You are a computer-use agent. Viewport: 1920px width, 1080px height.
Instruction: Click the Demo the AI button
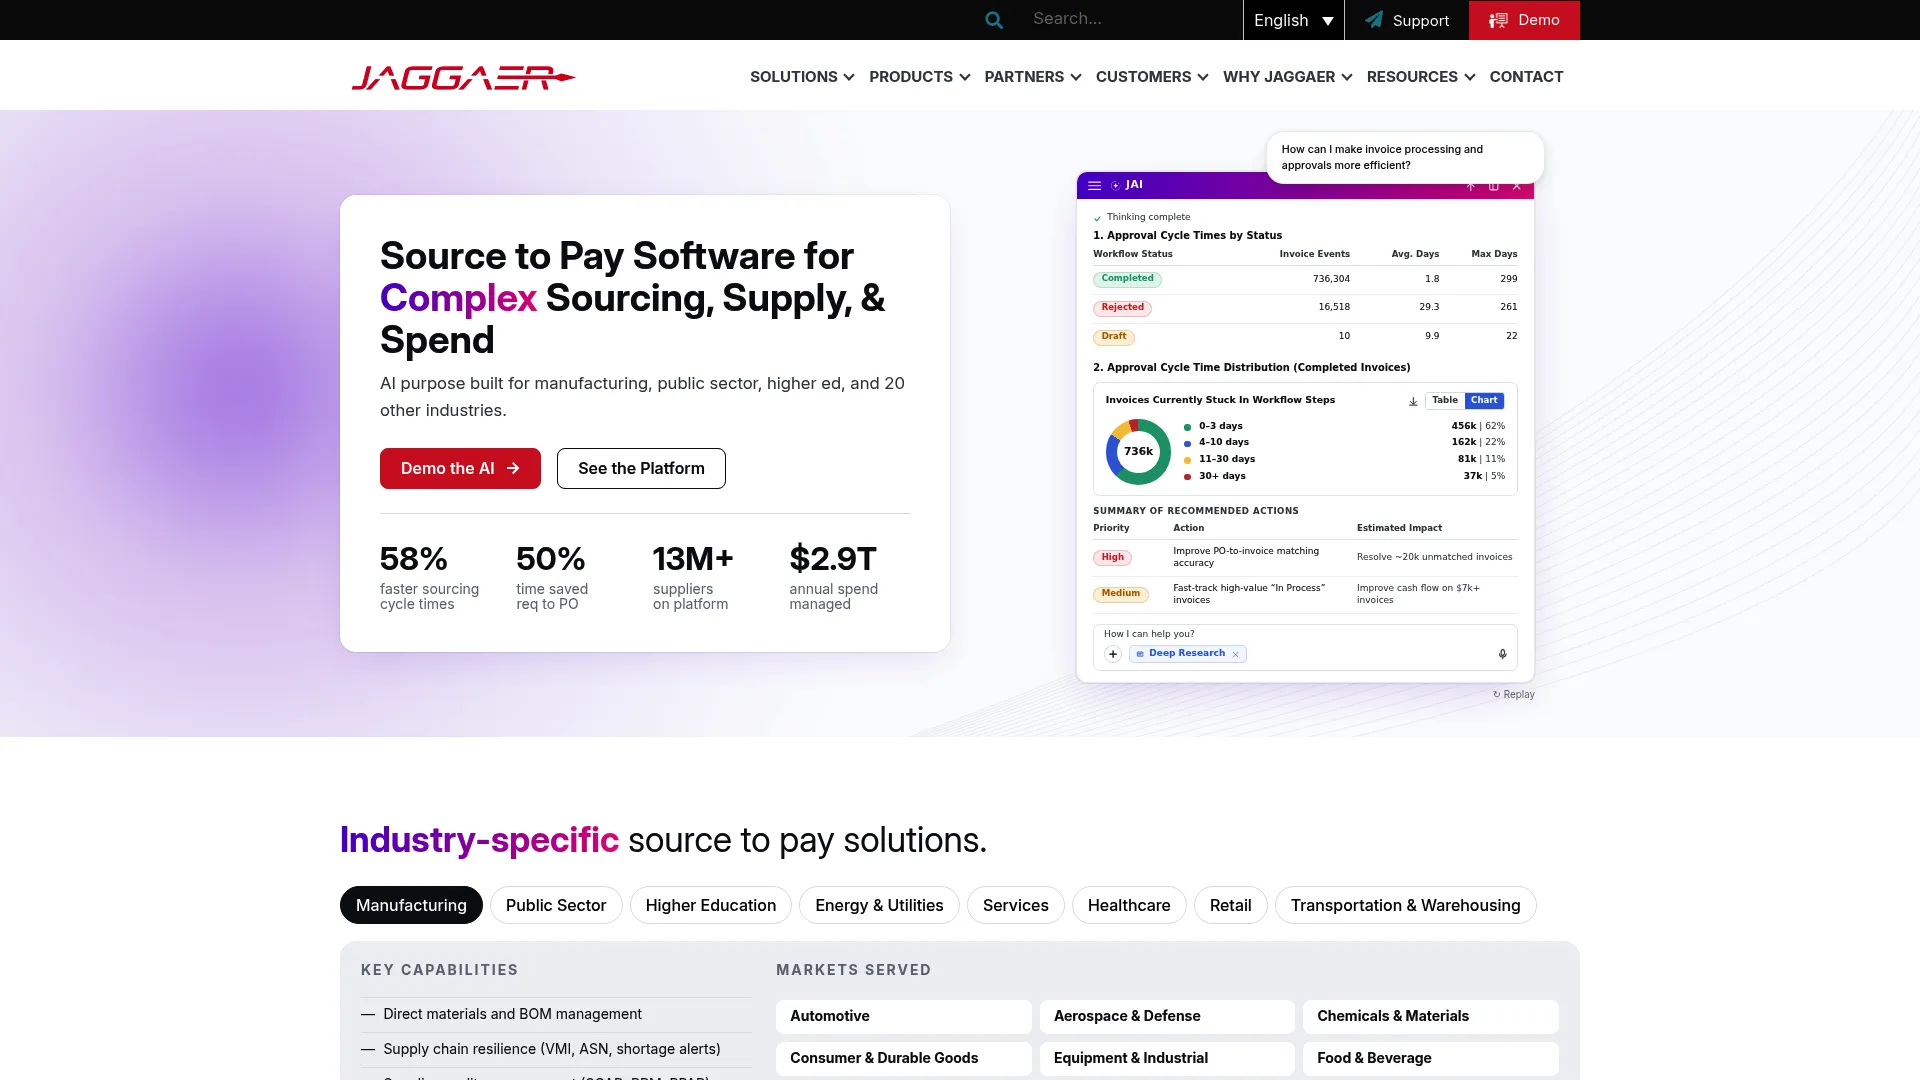click(460, 468)
